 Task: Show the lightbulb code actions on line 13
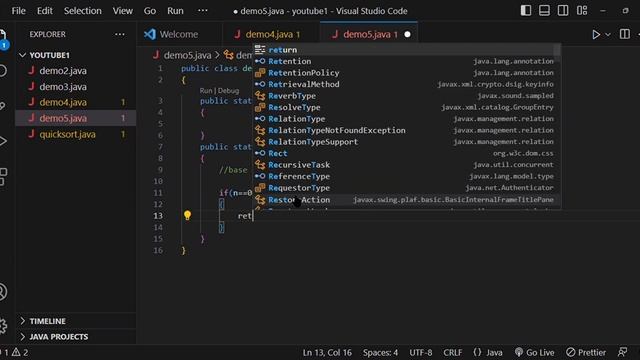[187, 215]
